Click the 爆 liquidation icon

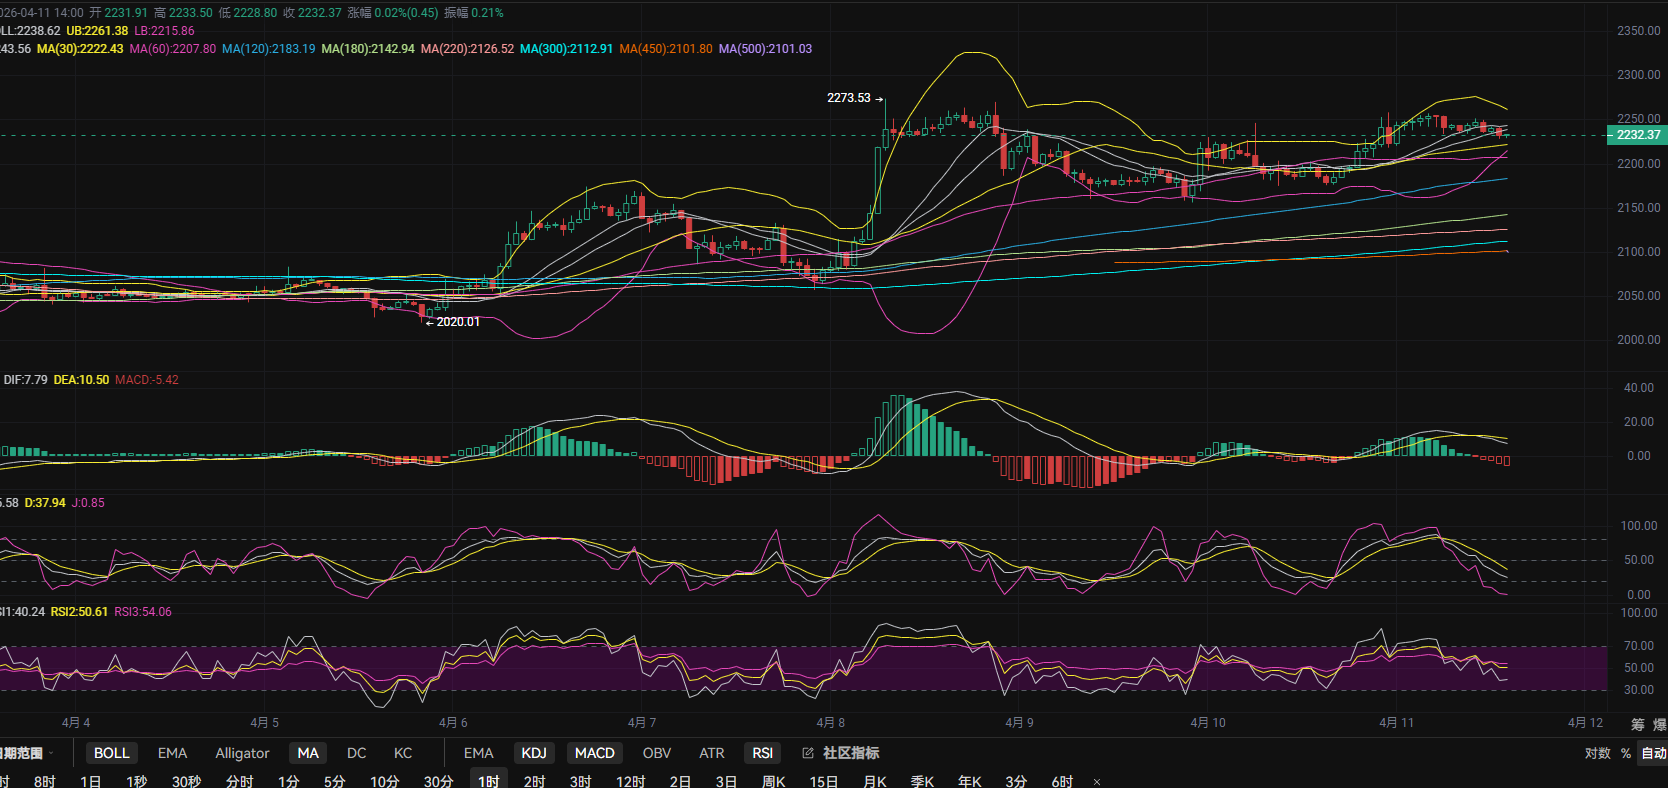(1659, 724)
